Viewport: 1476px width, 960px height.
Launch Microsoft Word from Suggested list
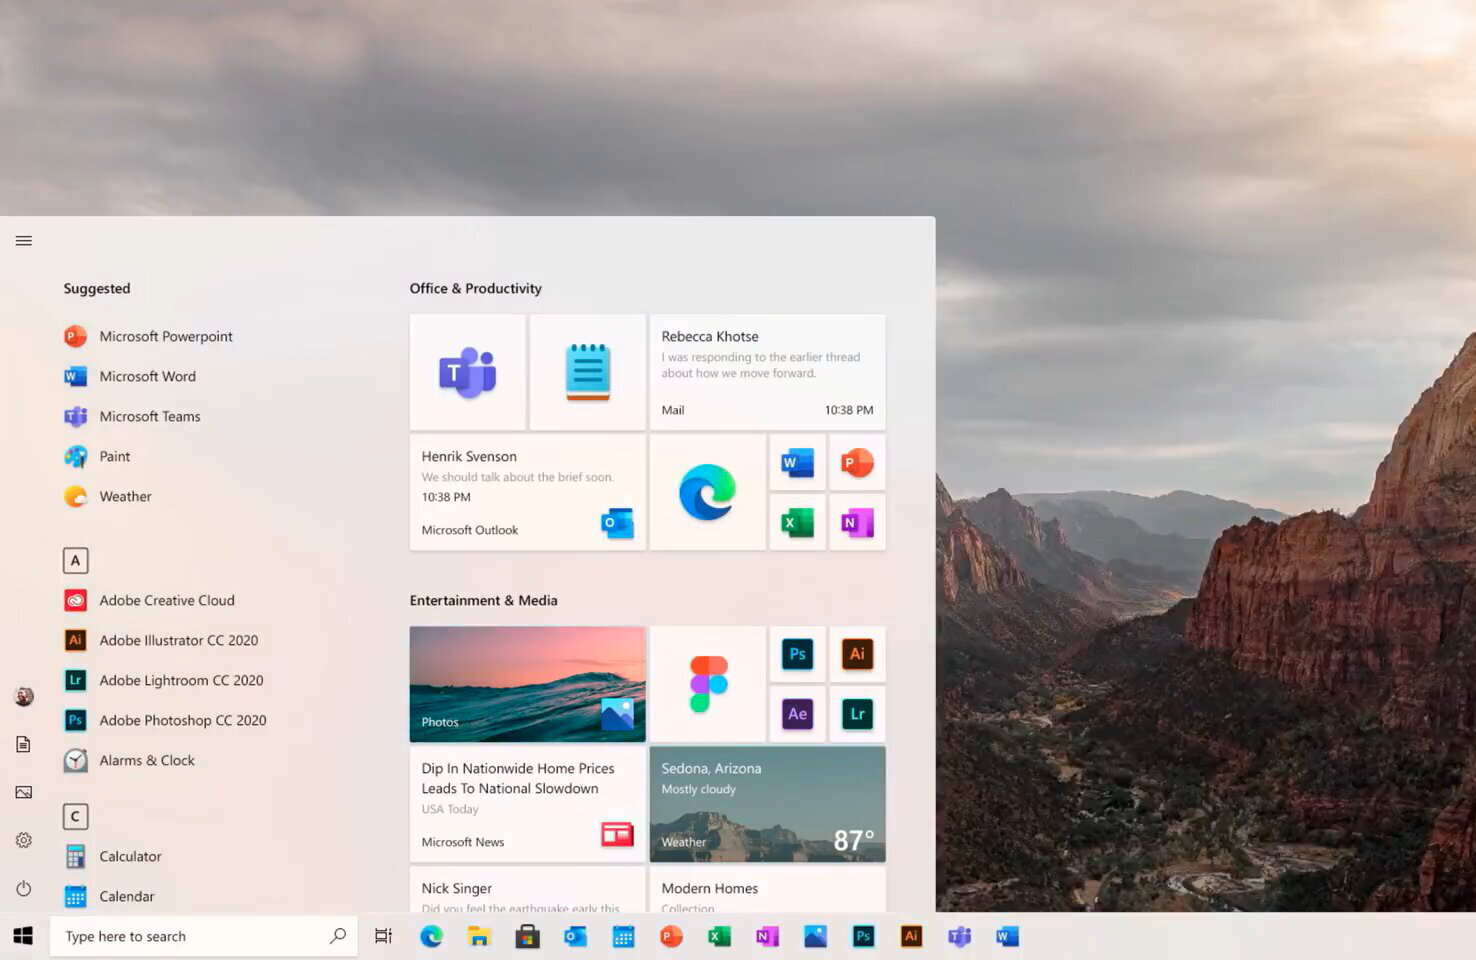tap(130, 376)
